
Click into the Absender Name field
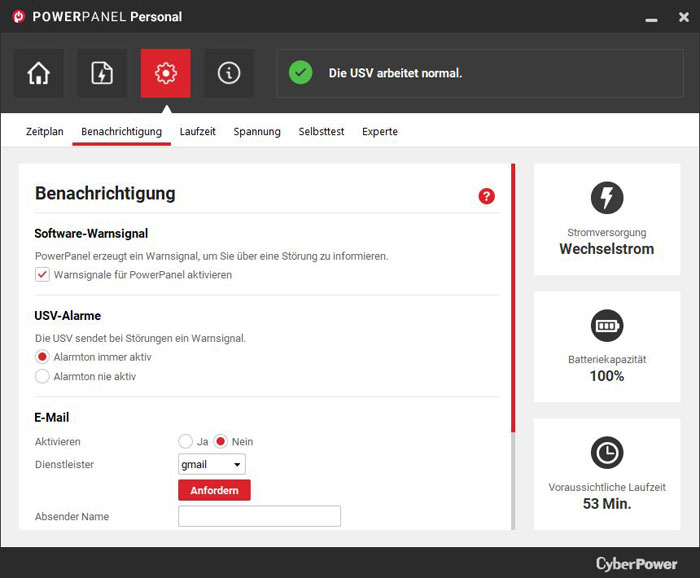point(259,516)
